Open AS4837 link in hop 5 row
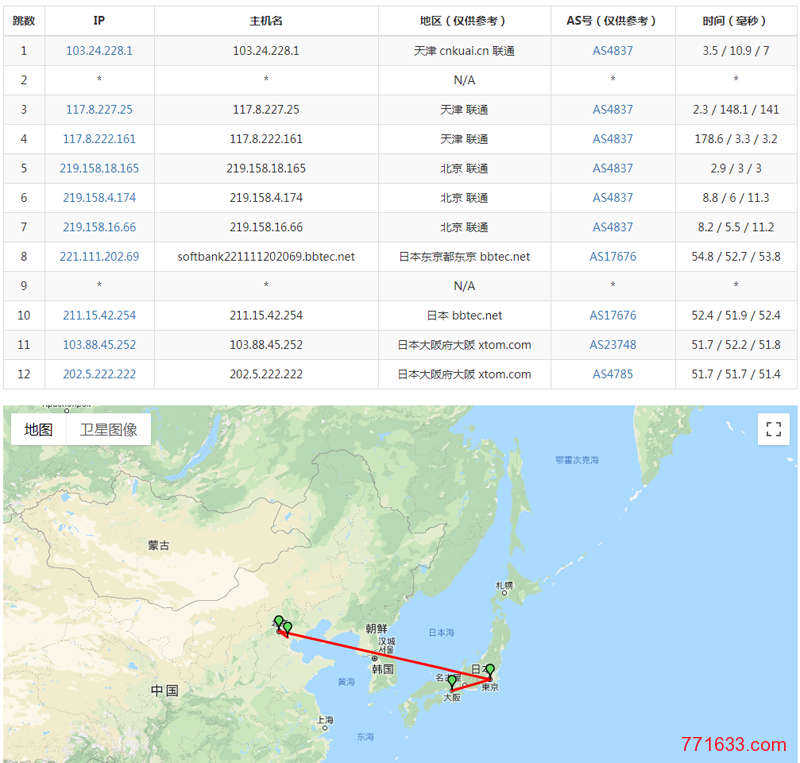Image resolution: width=800 pixels, height=763 pixels. (x=612, y=168)
